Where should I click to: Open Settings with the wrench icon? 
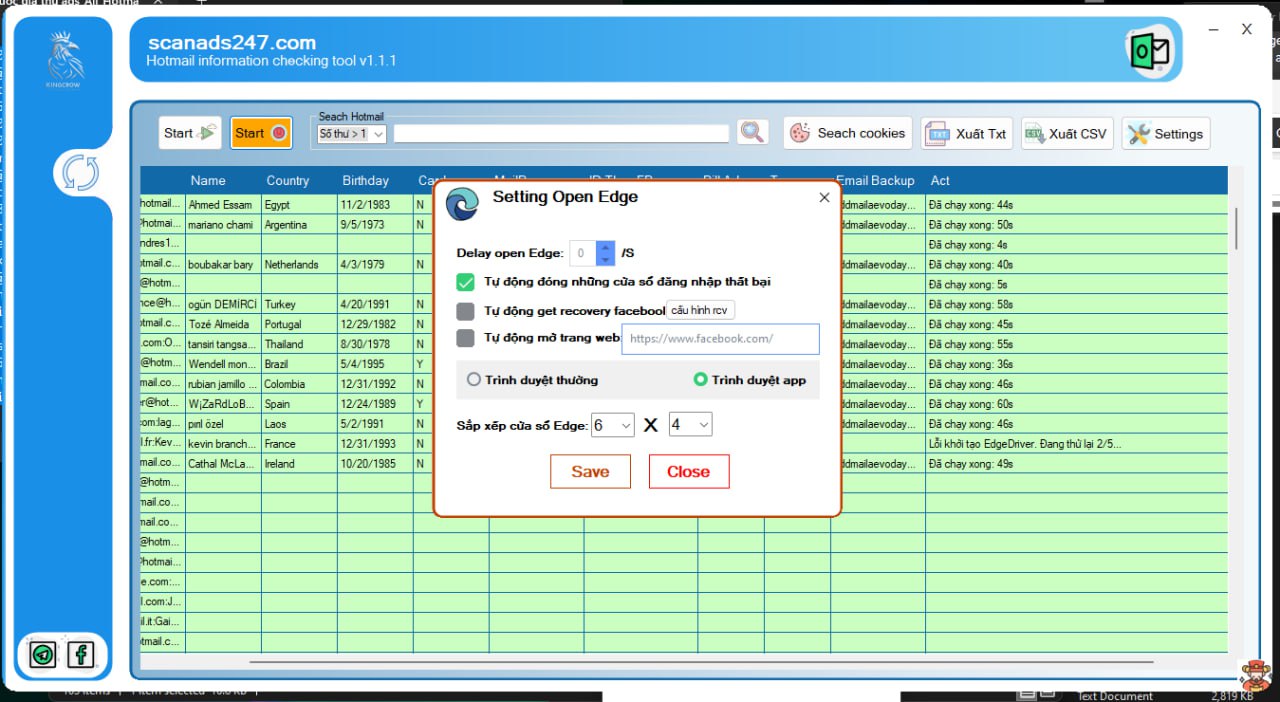pyautogui.click(x=1166, y=133)
